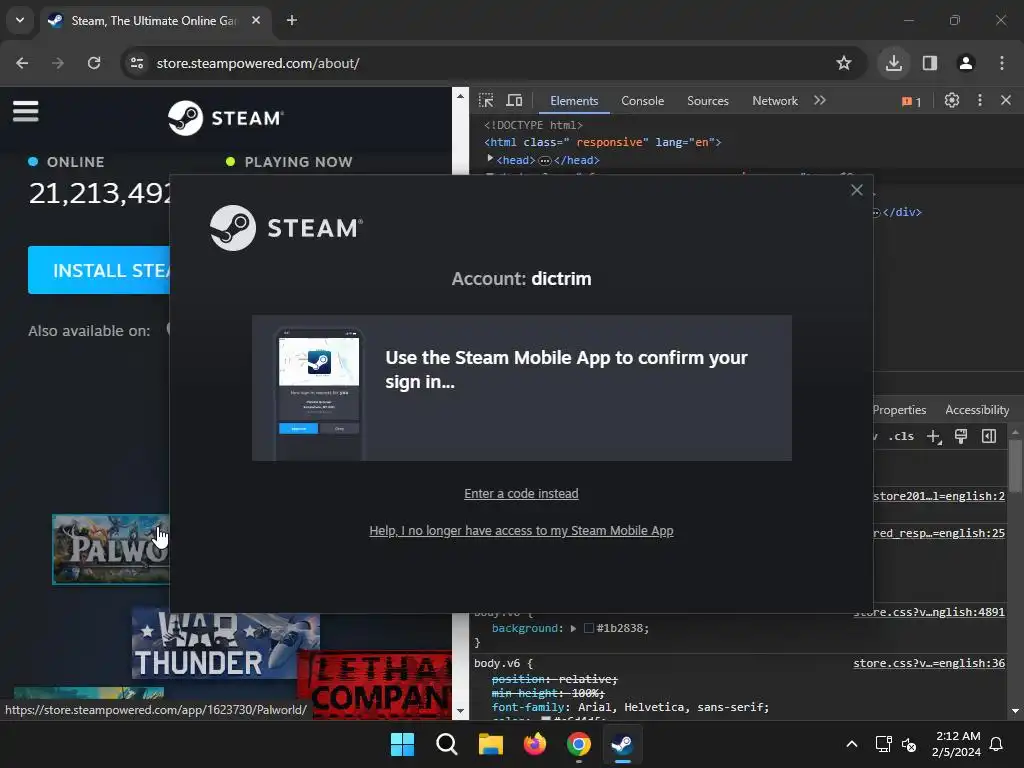Show hidden system tray icons chevron
This screenshot has height=768, width=1024.
click(x=852, y=744)
